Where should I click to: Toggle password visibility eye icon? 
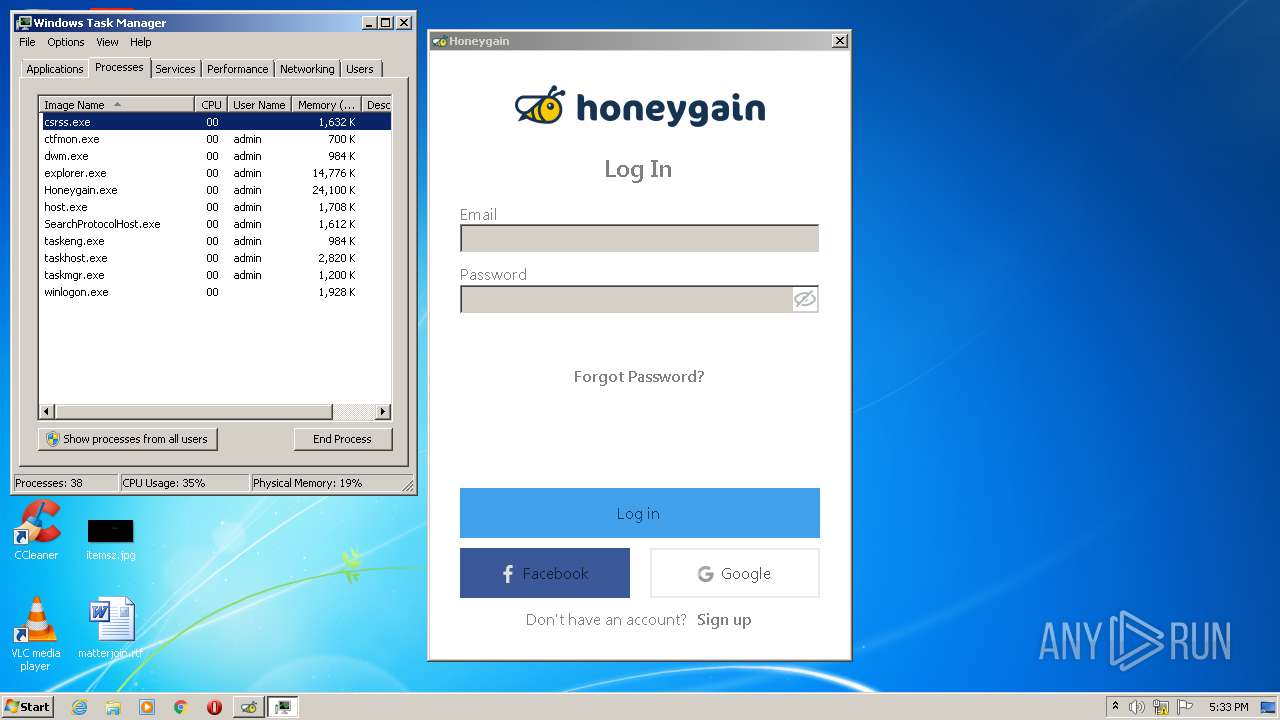coord(804,299)
